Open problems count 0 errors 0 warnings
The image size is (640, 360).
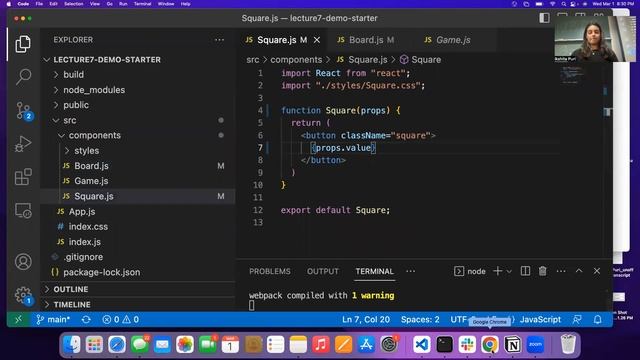click(120, 319)
